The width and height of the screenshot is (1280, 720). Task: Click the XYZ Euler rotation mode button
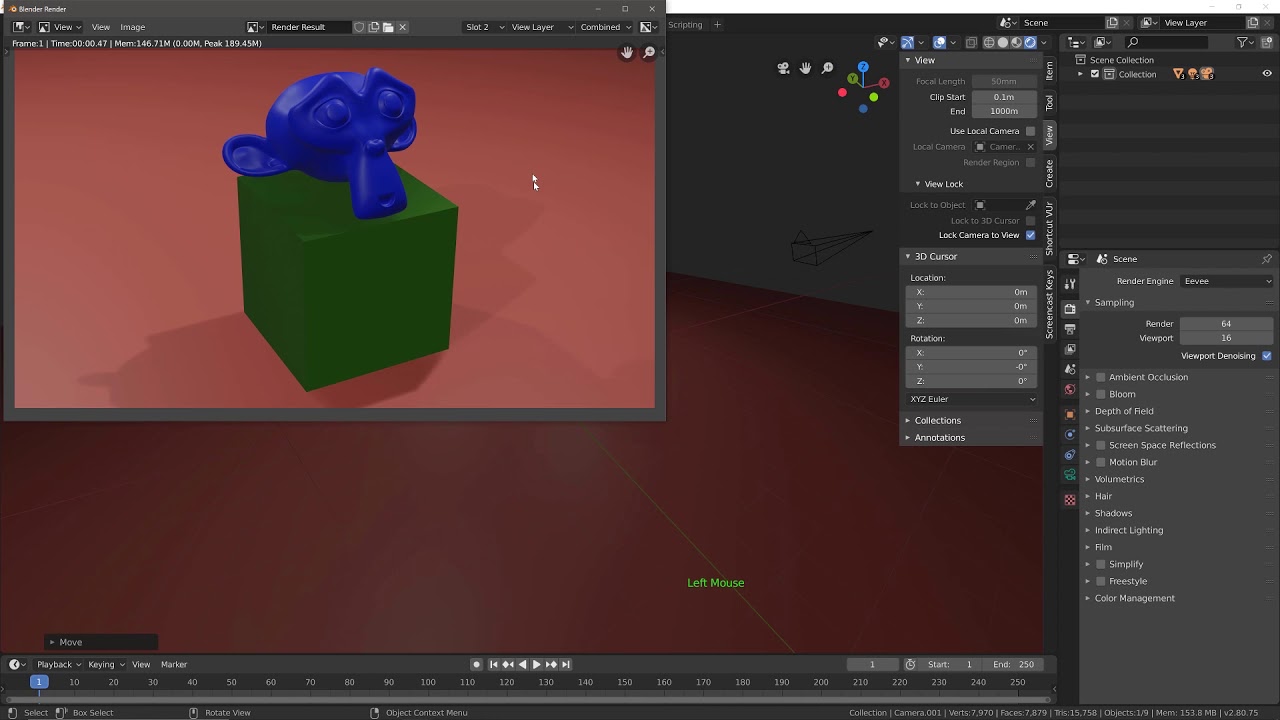tap(971, 399)
